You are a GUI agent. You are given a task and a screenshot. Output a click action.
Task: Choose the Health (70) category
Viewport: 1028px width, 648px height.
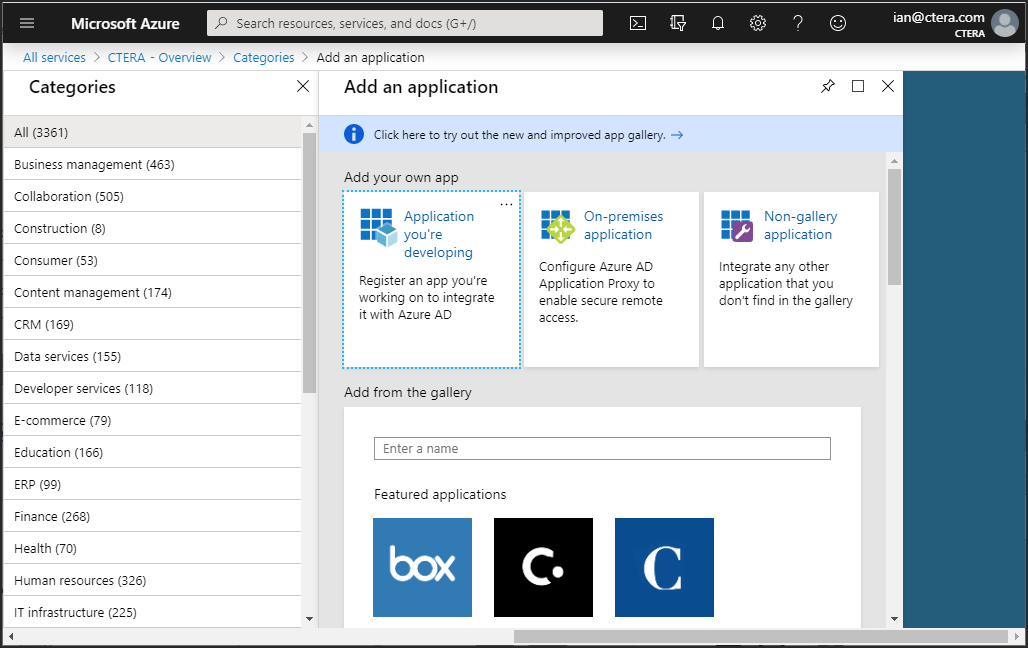pos(152,549)
